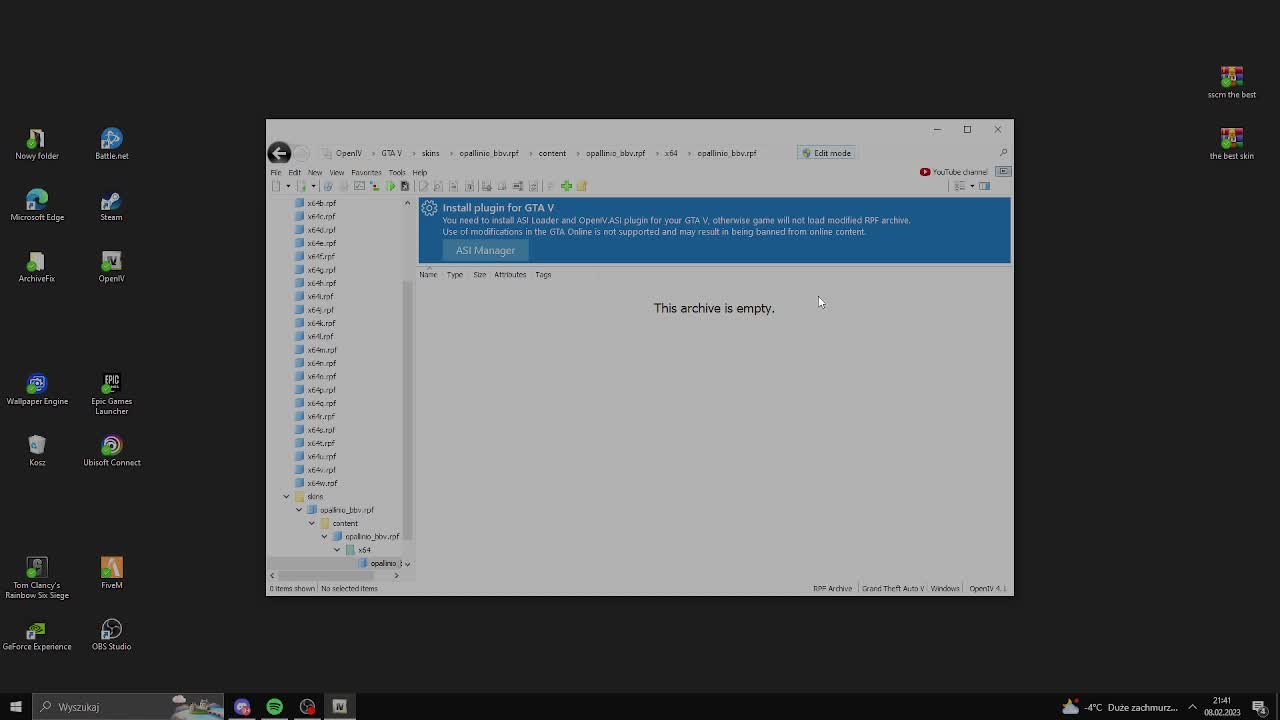Select x64 in the breadcrumb path
This screenshot has width=1280, height=720.
(670, 153)
